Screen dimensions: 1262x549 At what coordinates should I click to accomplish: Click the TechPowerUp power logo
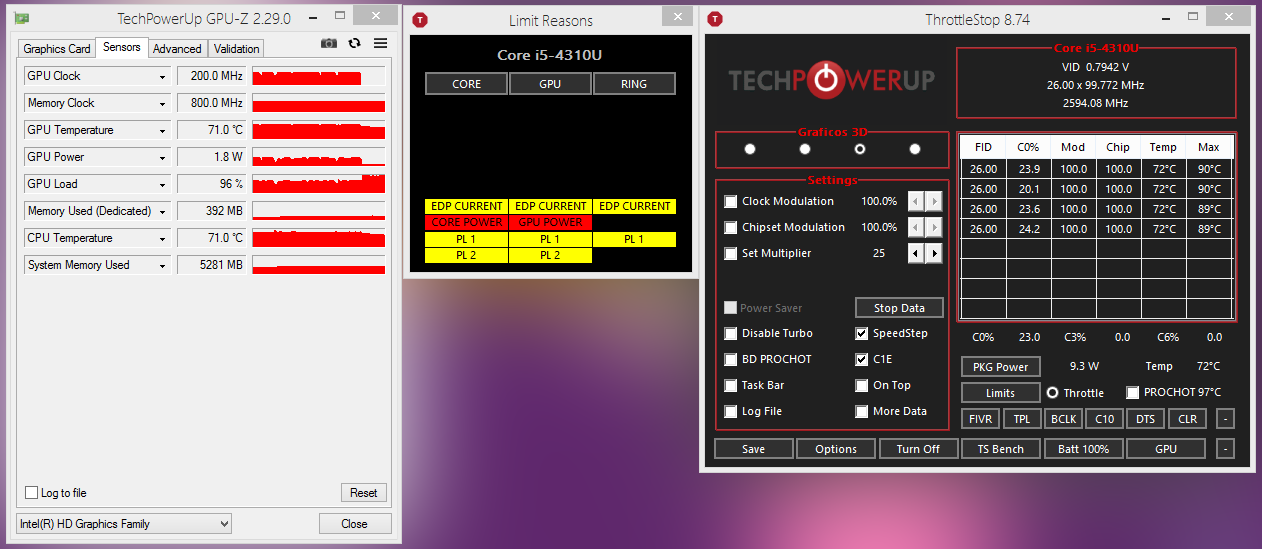(x=825, y=80)
